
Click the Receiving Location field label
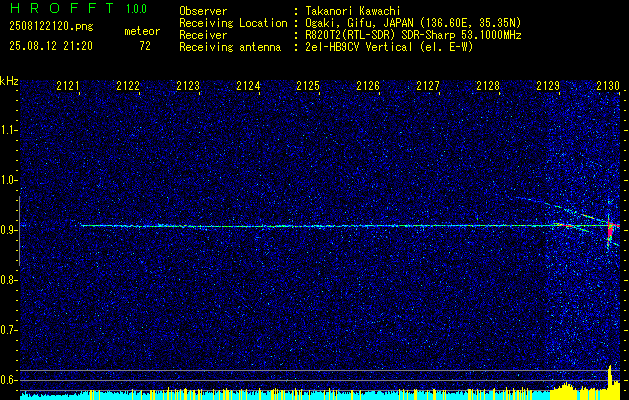[x=233, y=23]
